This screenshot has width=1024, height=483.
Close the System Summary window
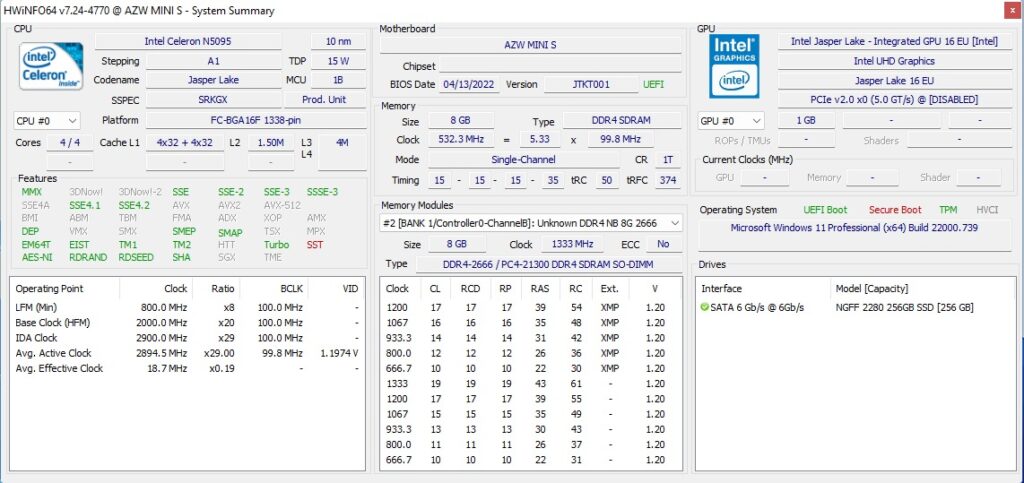point(1004,10)
